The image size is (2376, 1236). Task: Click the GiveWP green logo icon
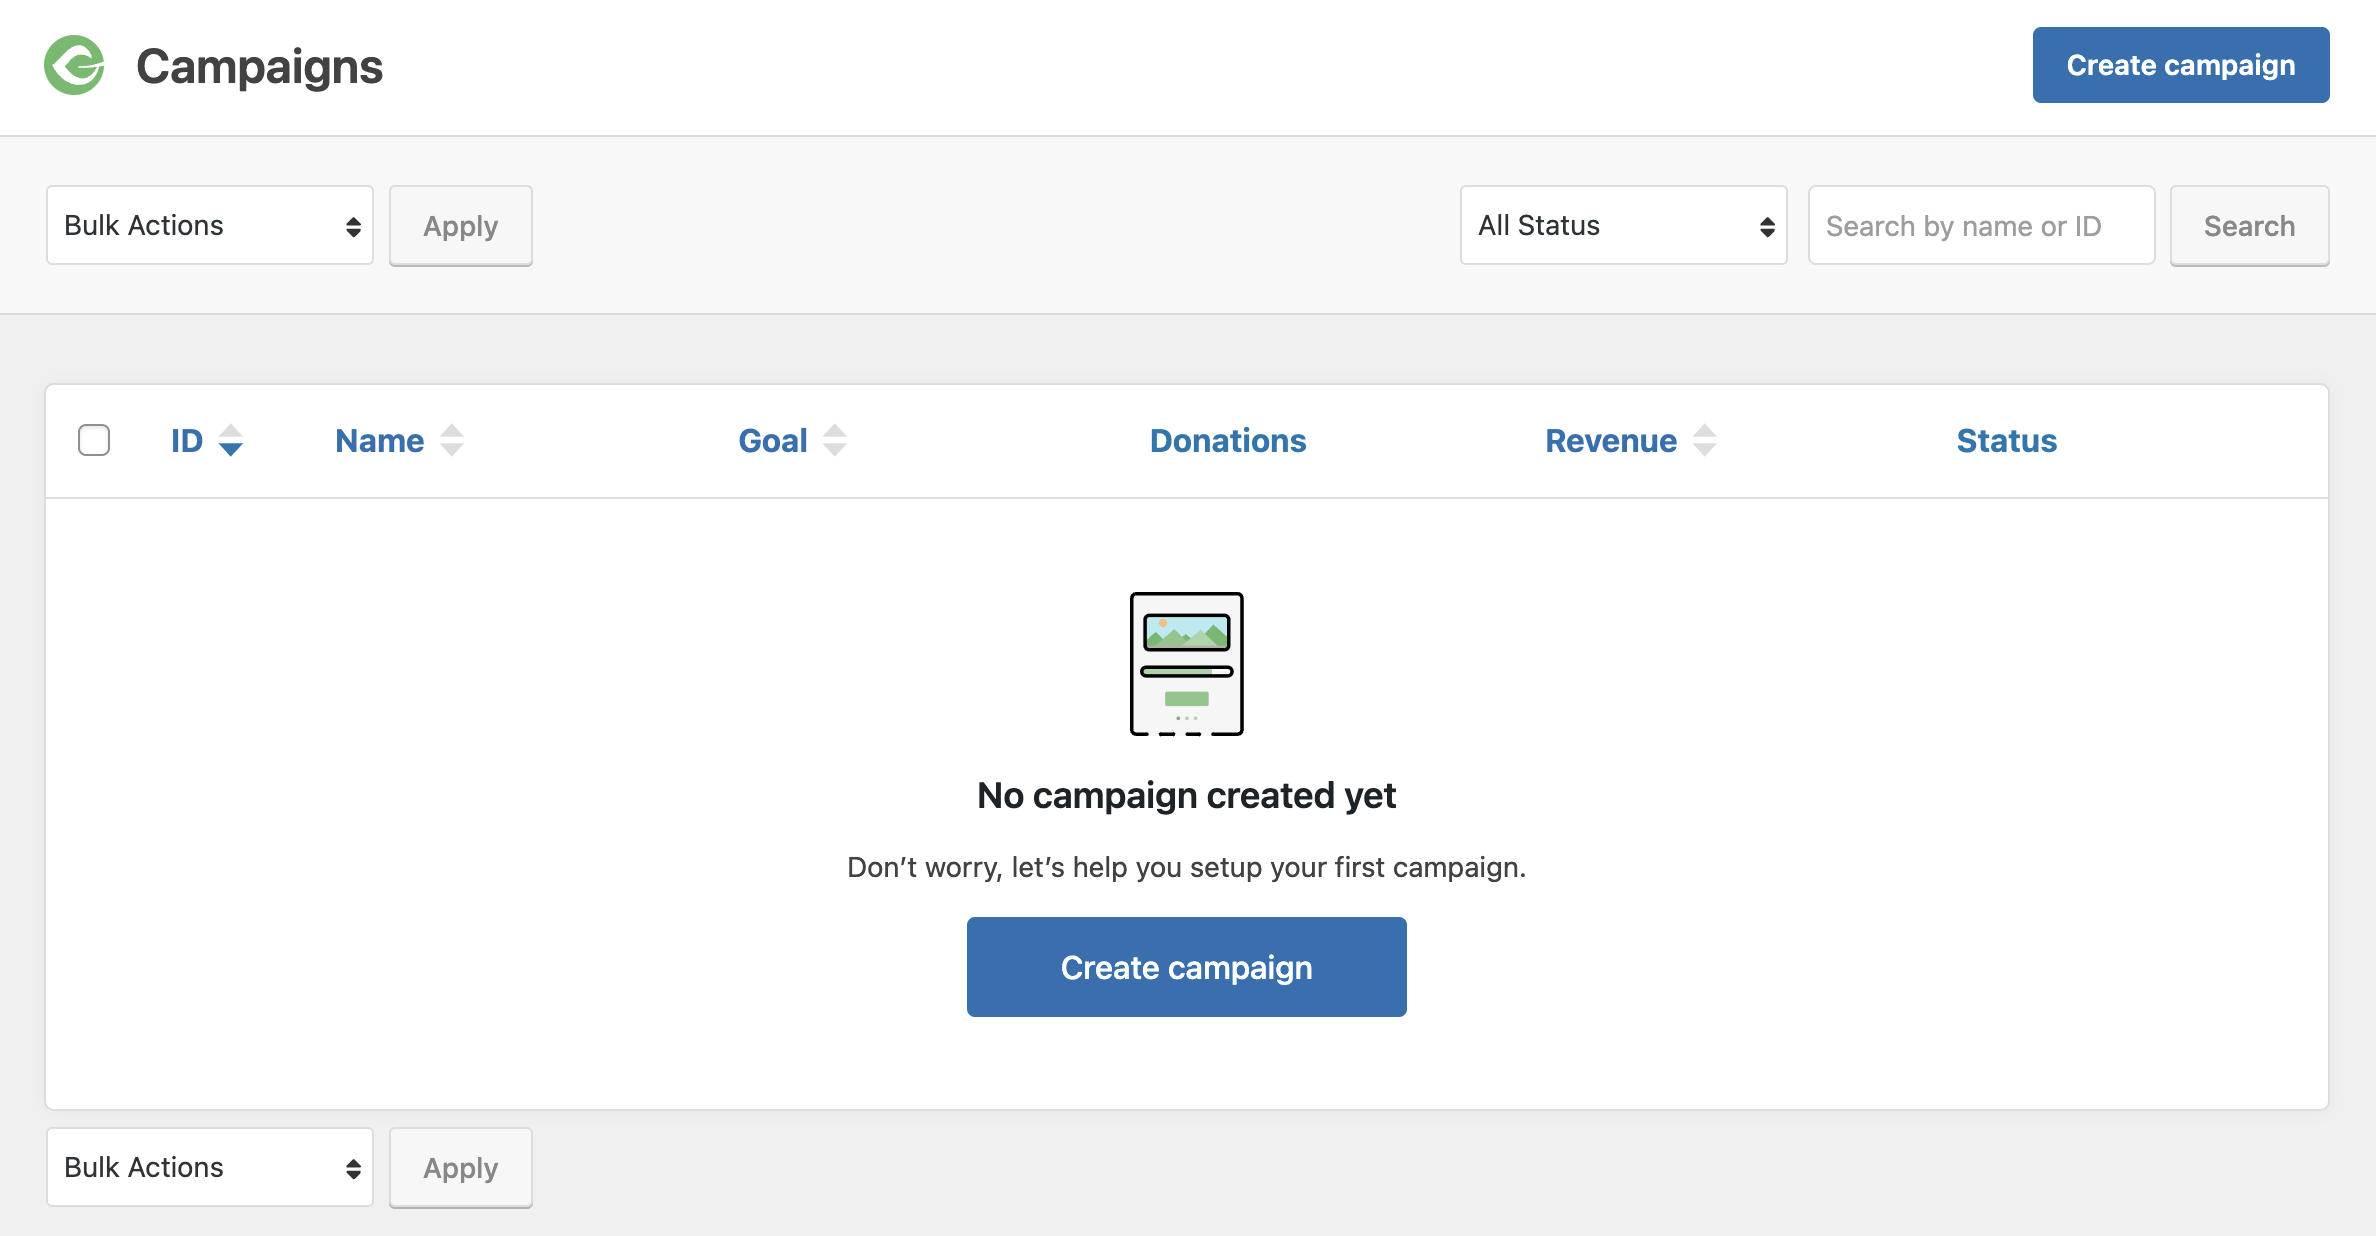pyautogui.click(x=74, y=65)
